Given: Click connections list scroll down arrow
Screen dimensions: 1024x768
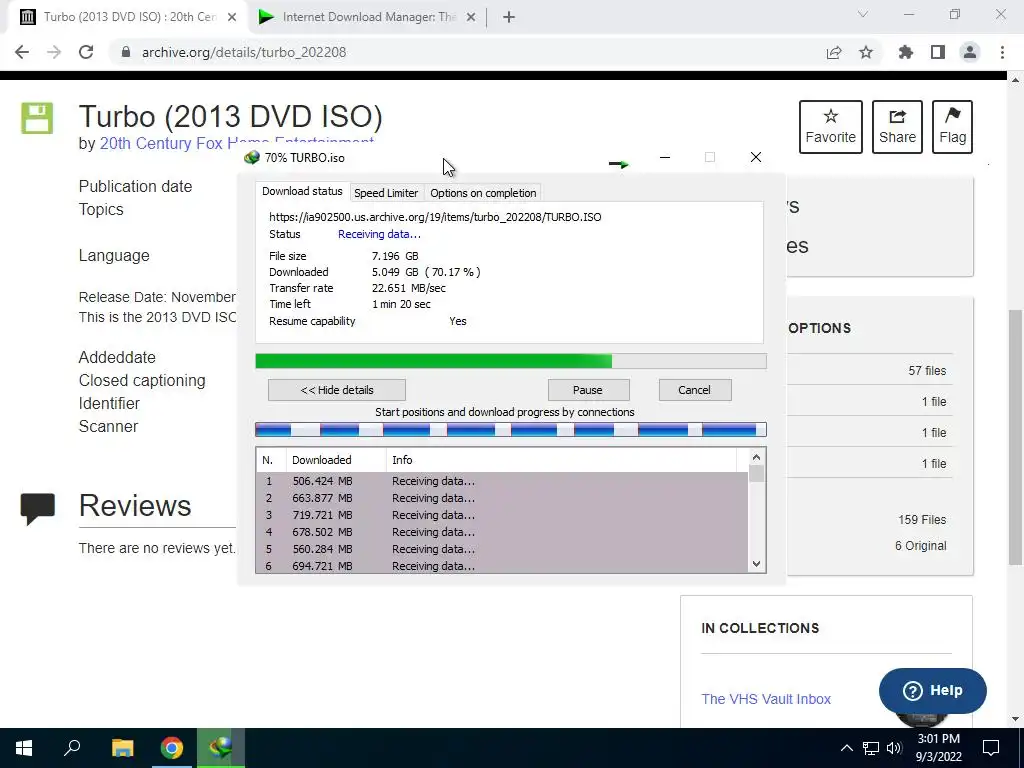Looking at the screenshot, I should pos(756,564).
